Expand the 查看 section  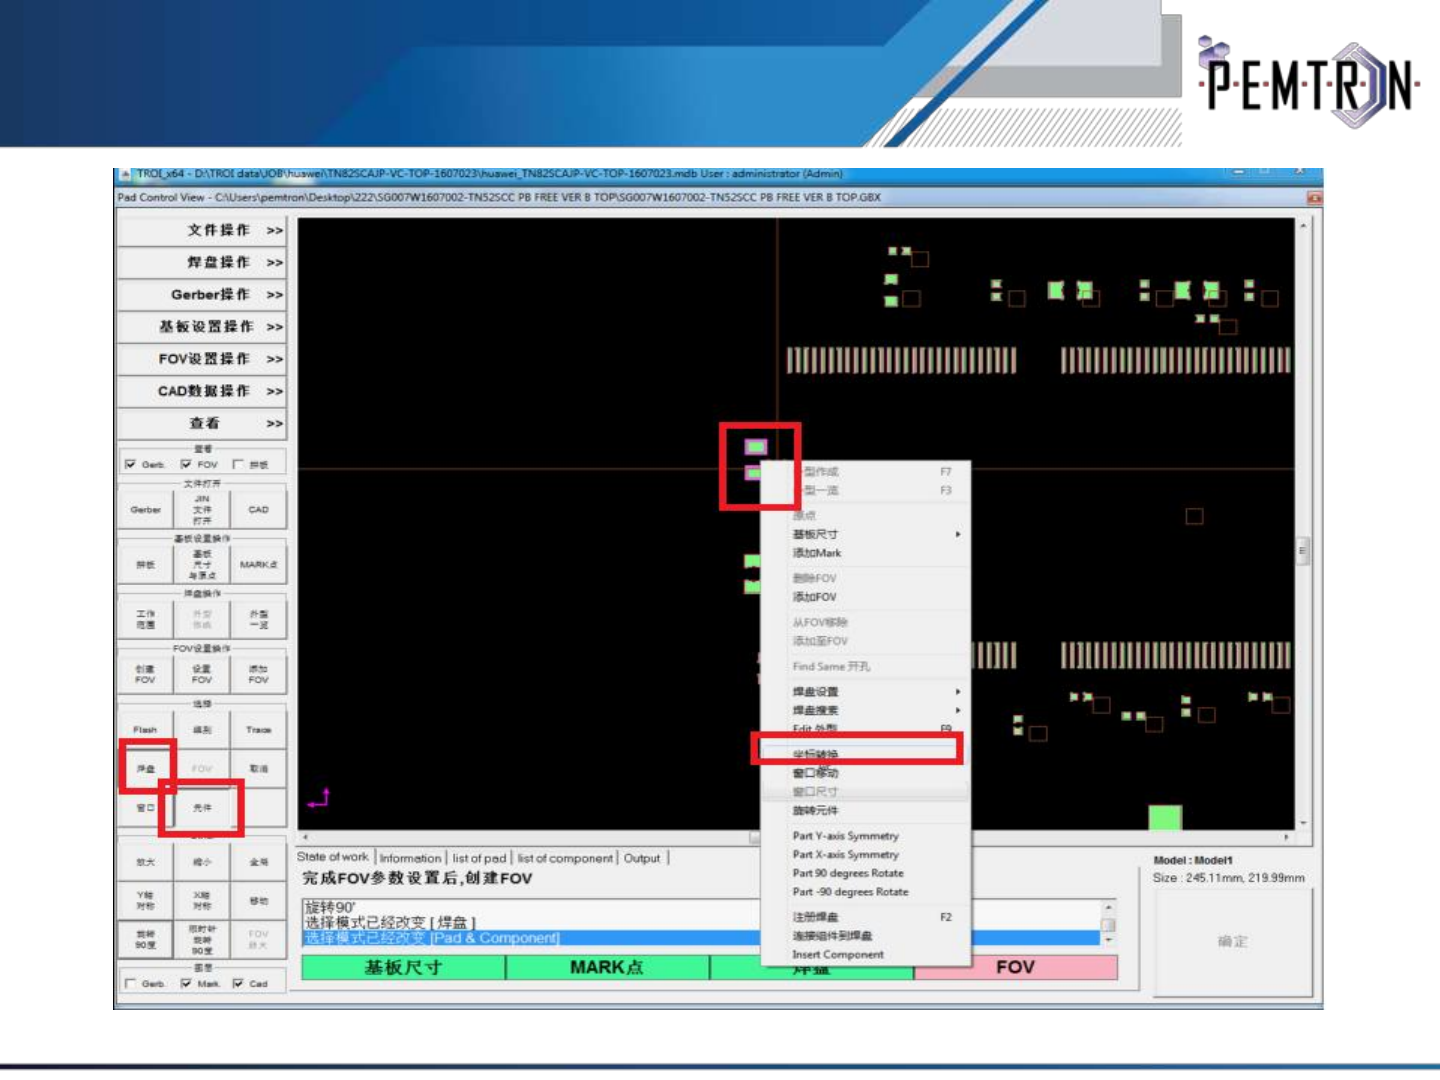[x=202, y=423]
